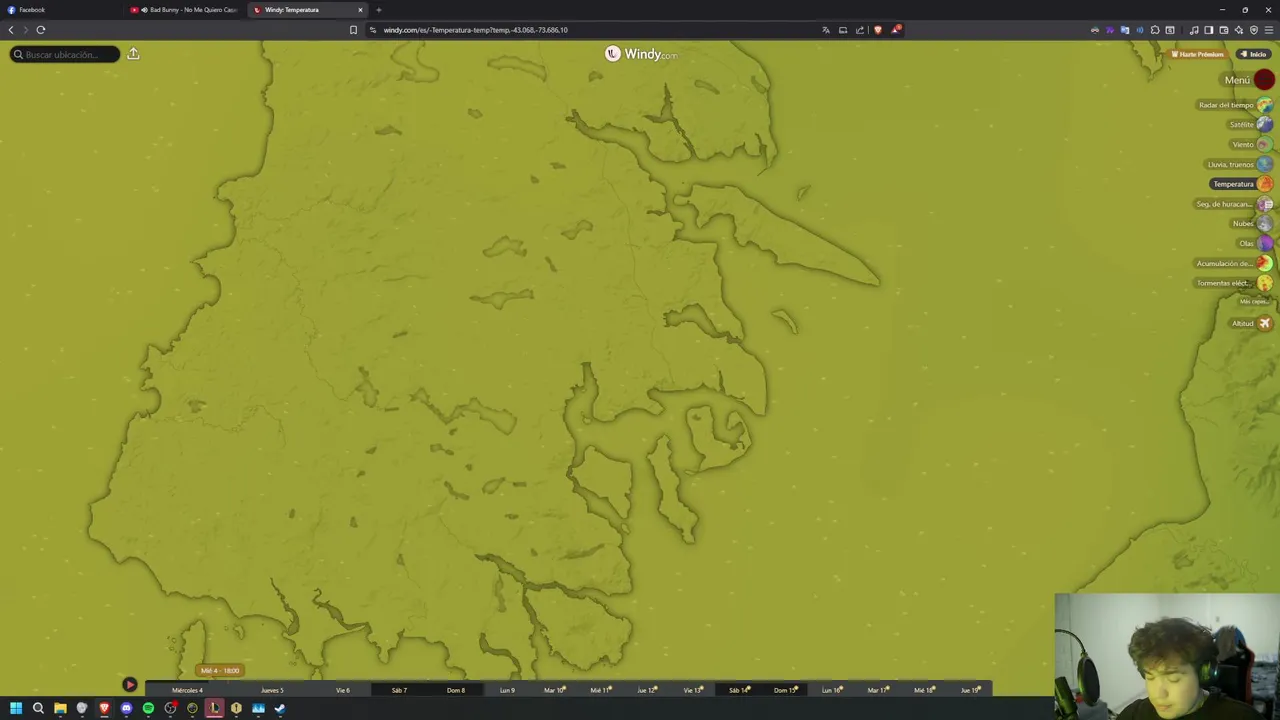Jump timeline to Mié 18
Viewport: 1280px width, 720px height.
[x=924, y=690]
